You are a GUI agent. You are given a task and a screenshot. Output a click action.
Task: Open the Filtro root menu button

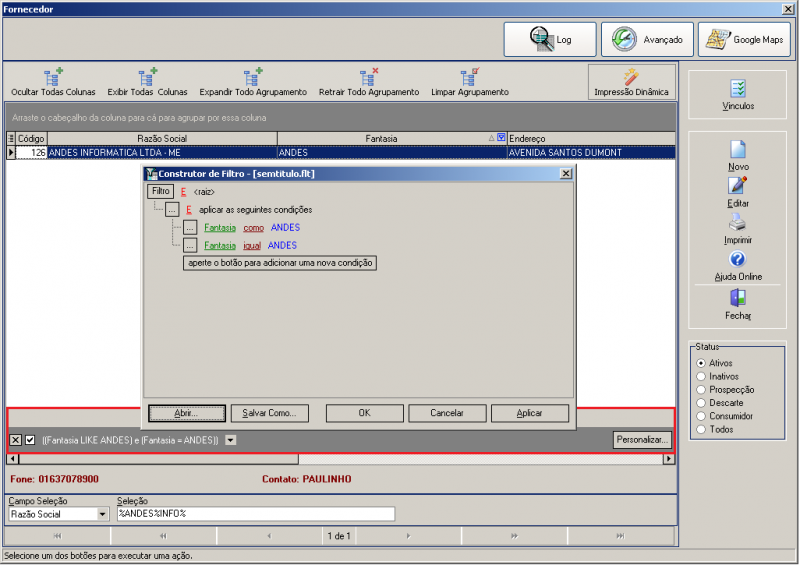[161, 191]
